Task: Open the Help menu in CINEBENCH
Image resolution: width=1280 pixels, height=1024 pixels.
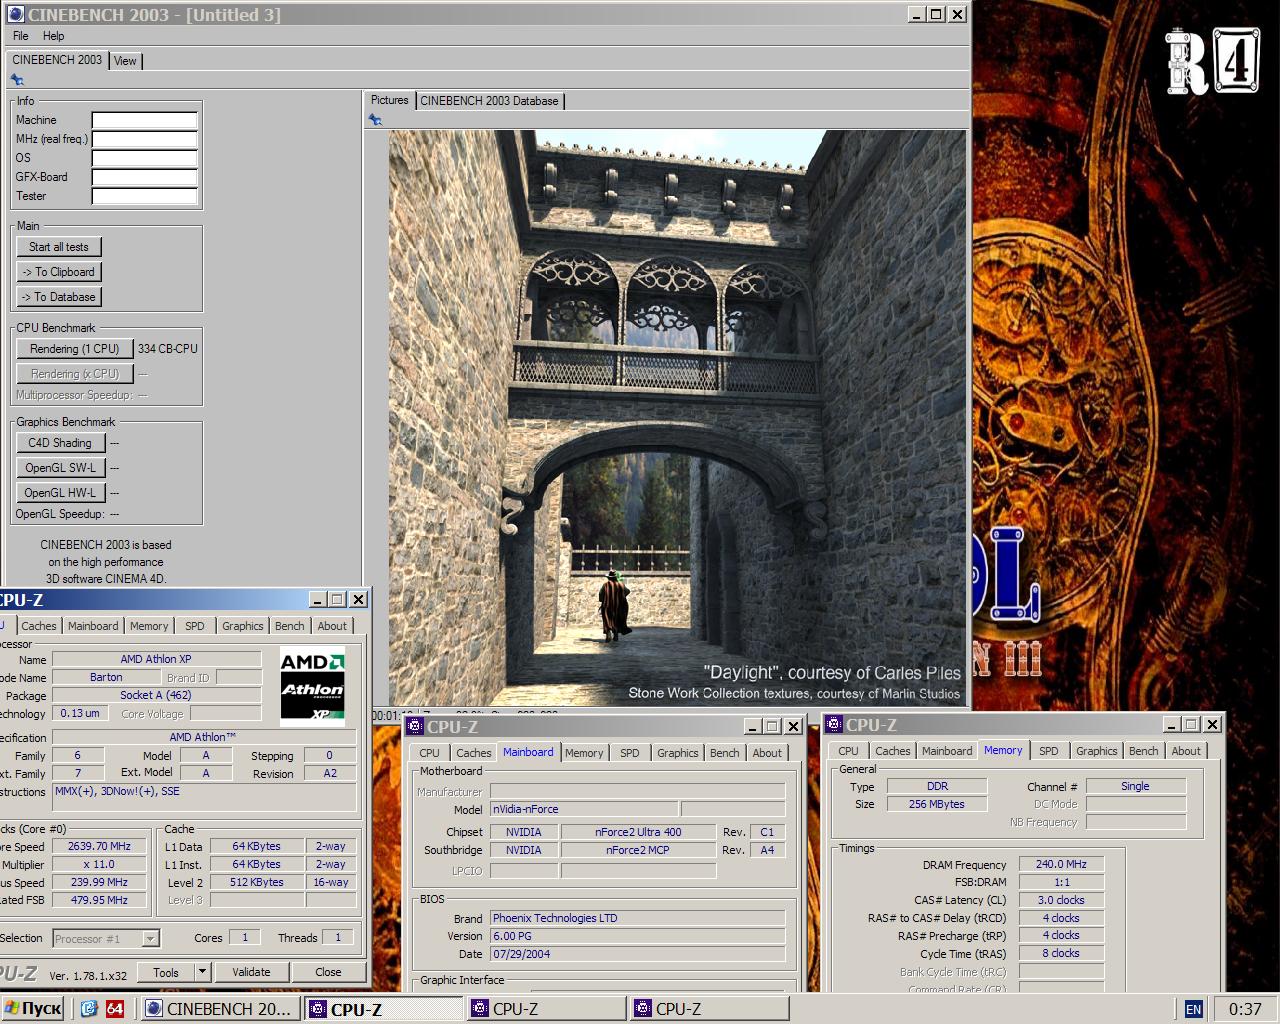Action: [54, 36]
